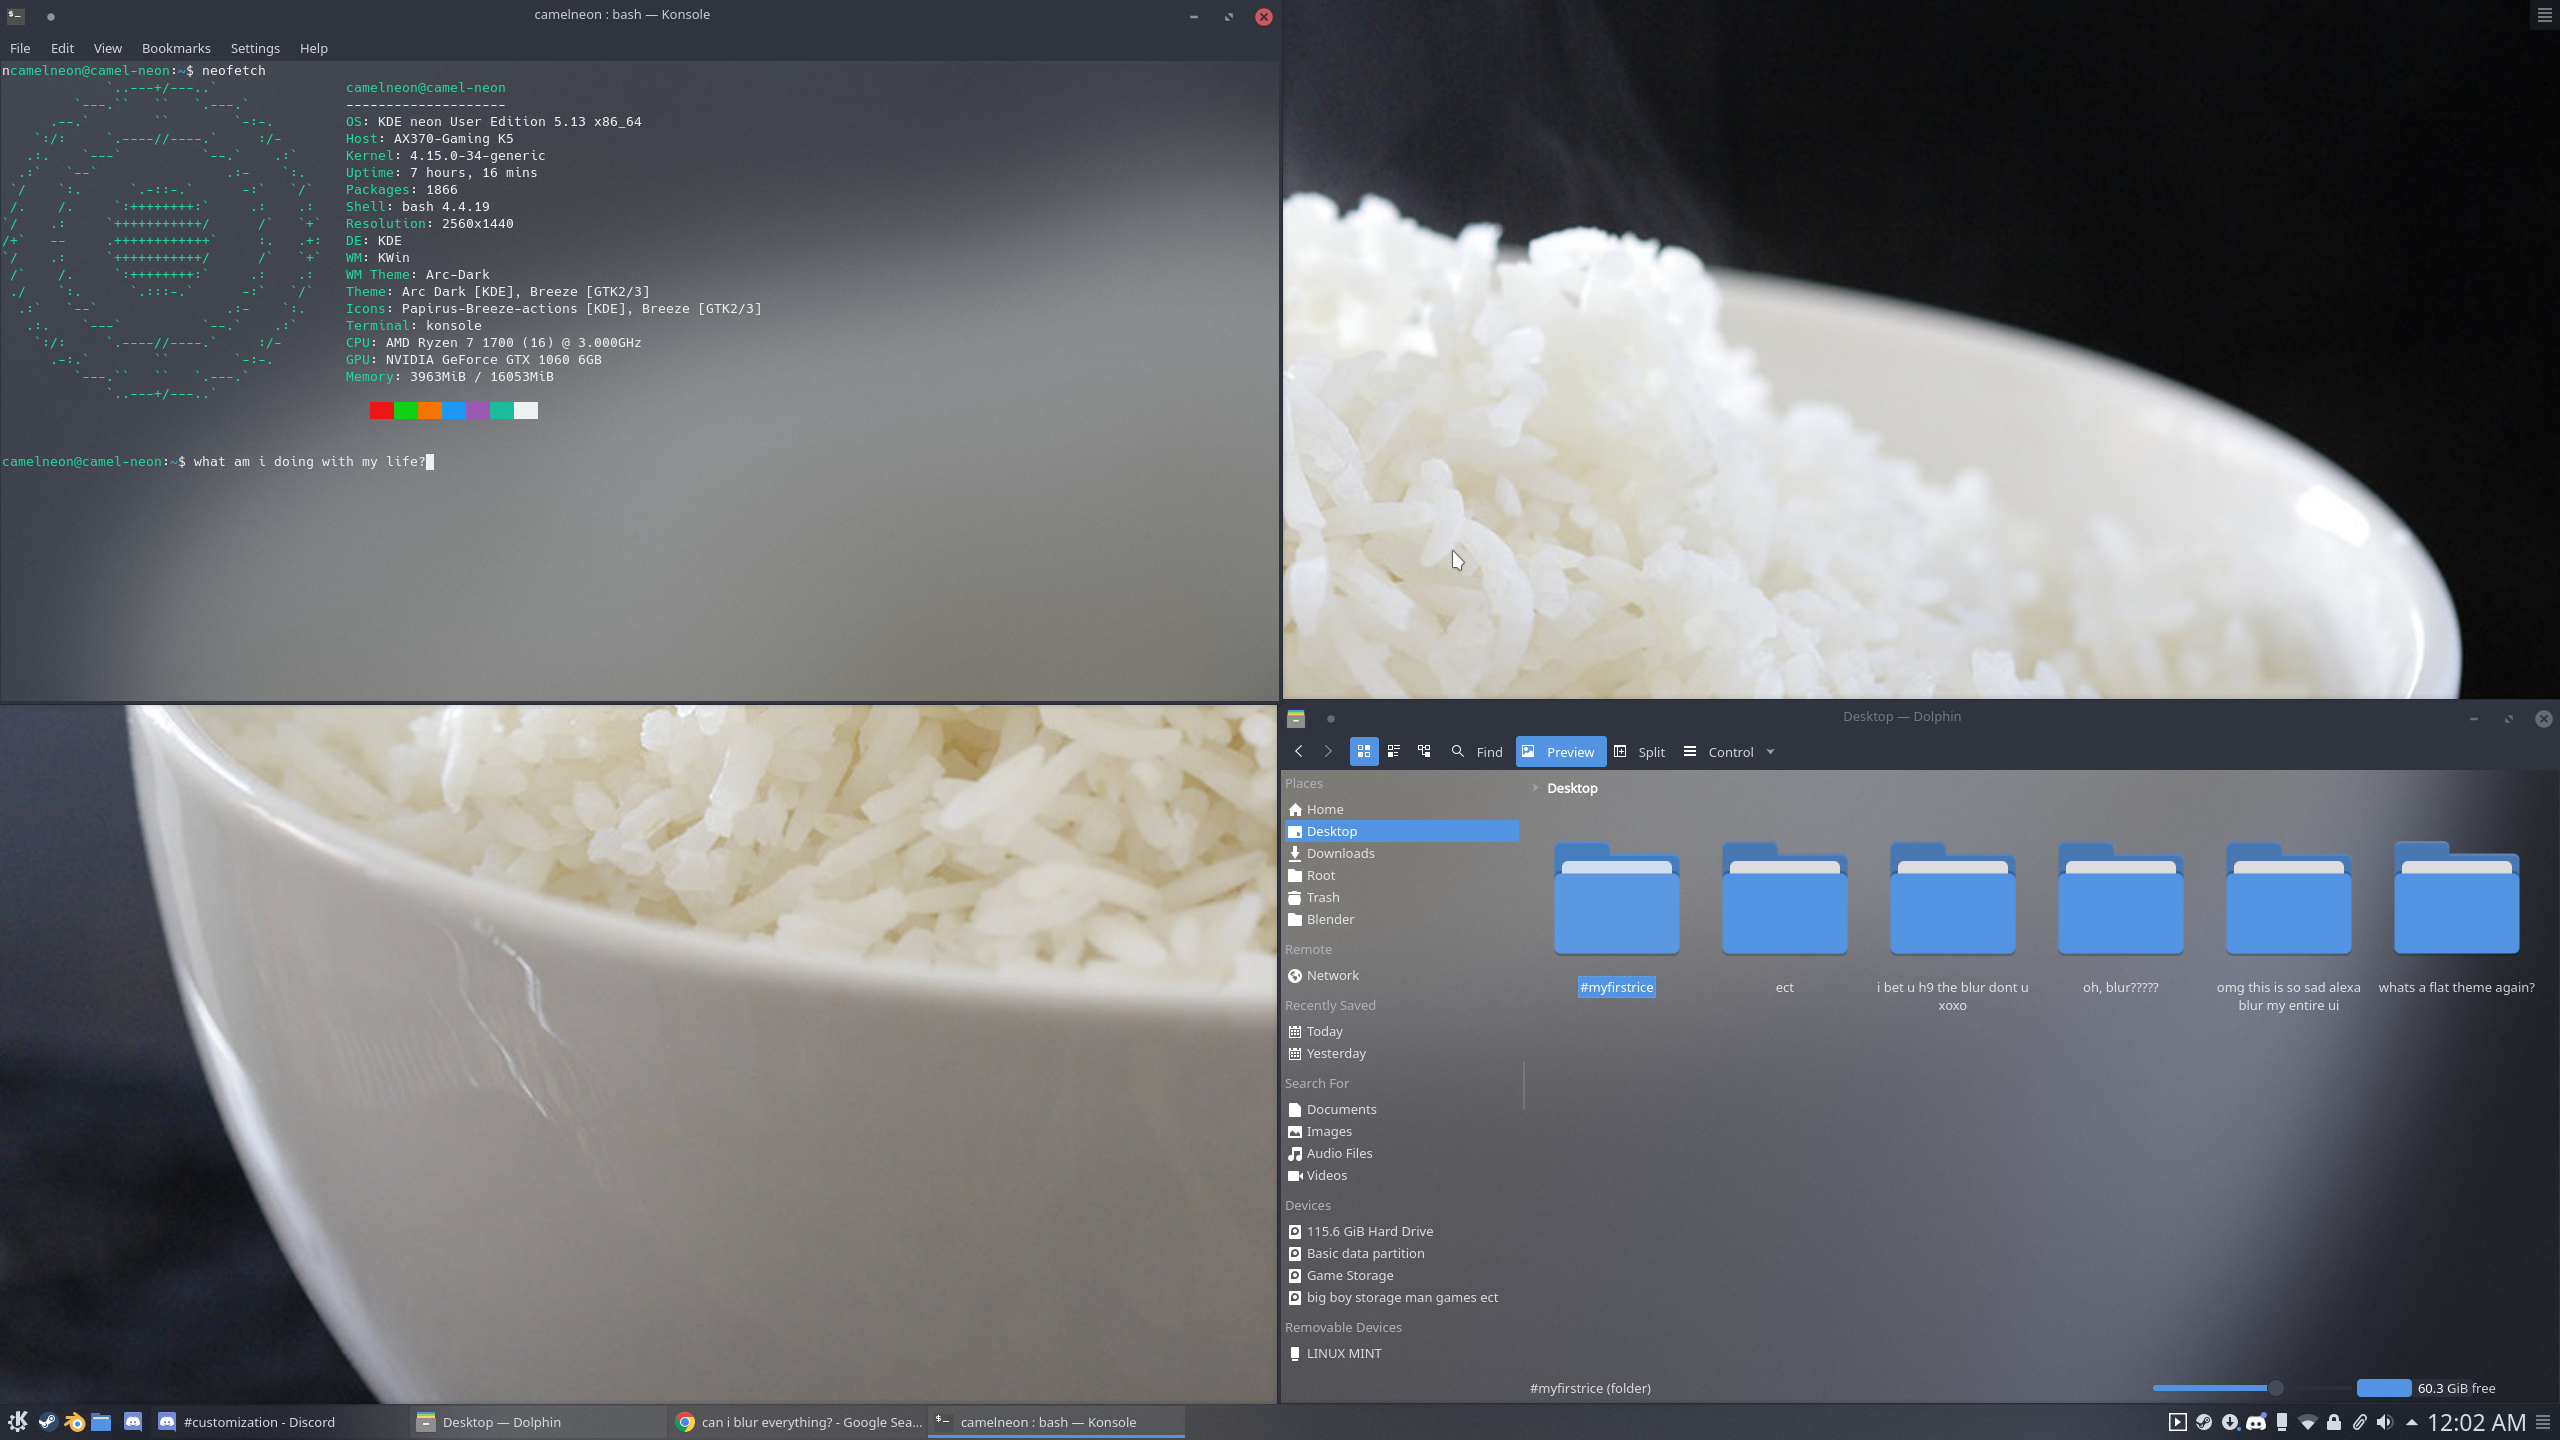Select Desktop in Dolphin Places

click(1401, 831)
